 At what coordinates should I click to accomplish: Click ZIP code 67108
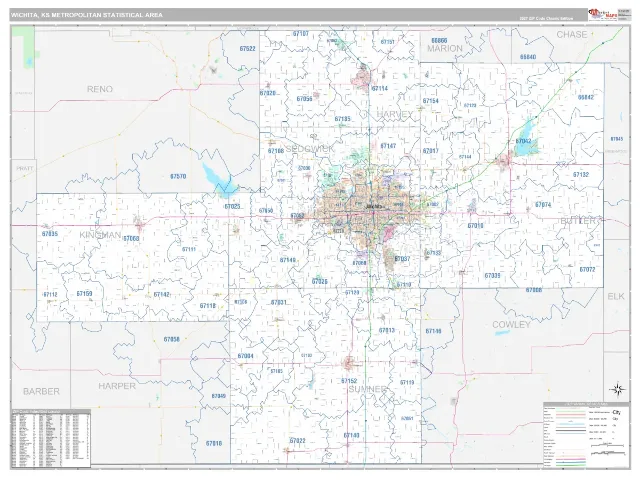click(x=276, y=151)
